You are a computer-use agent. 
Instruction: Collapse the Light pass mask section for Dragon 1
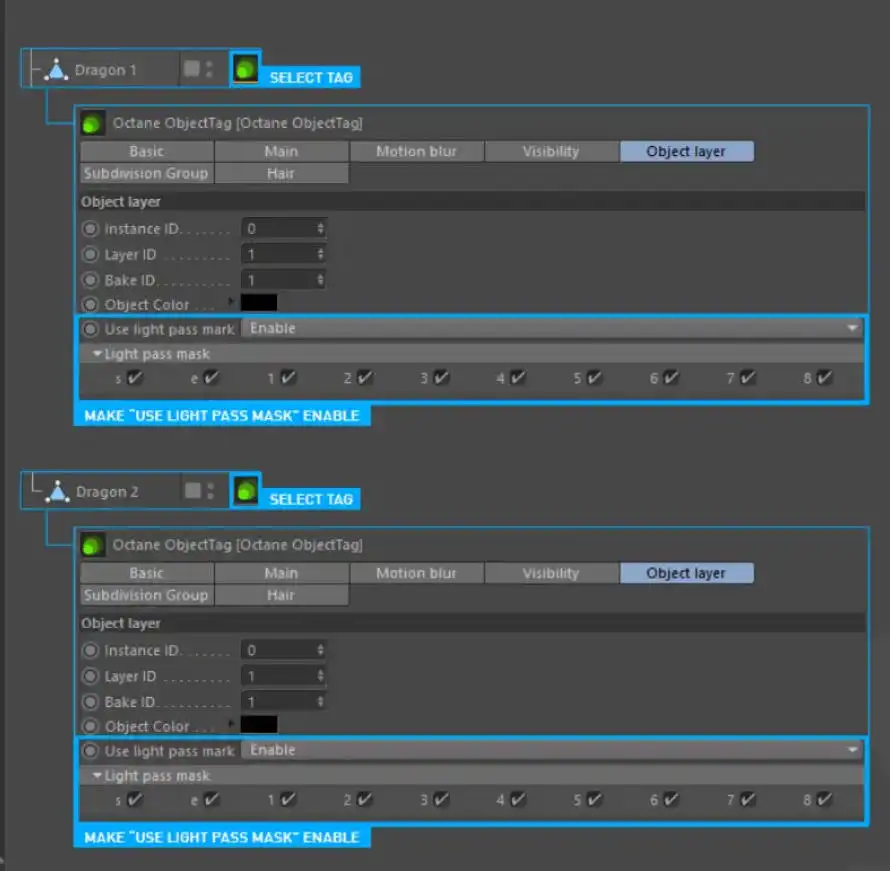point(97,354)
